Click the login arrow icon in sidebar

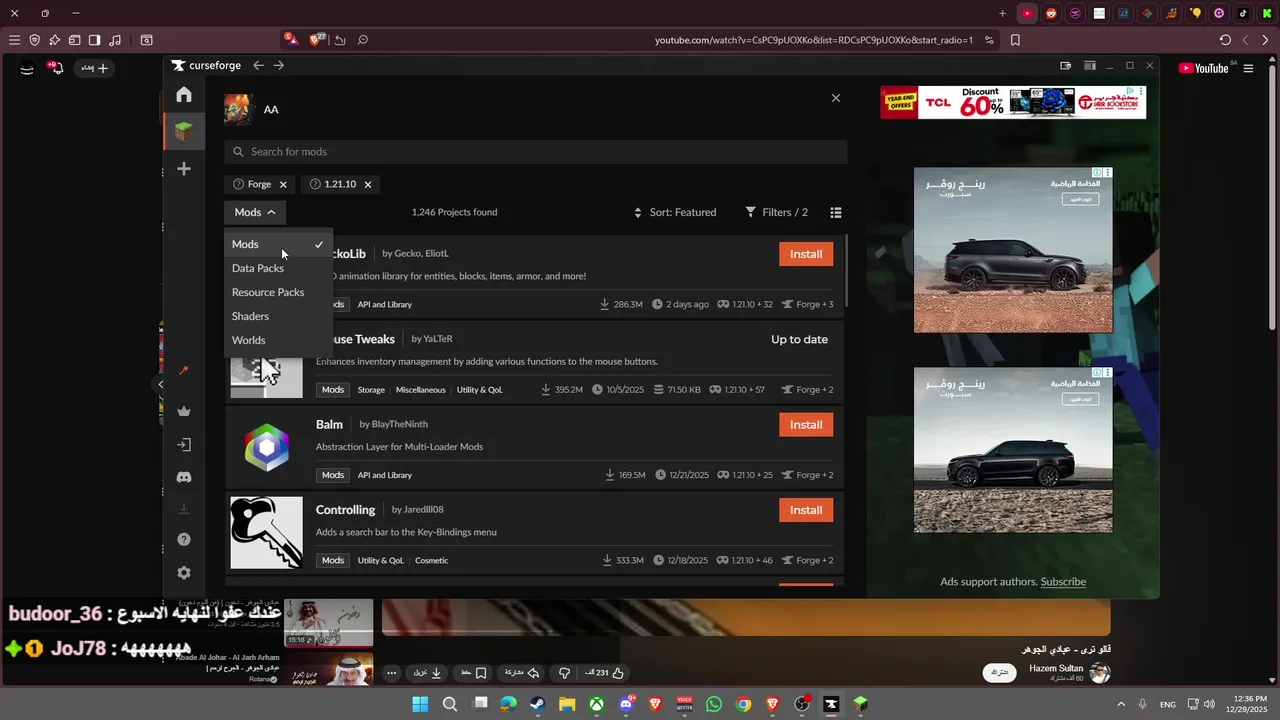tap(184, 445)
